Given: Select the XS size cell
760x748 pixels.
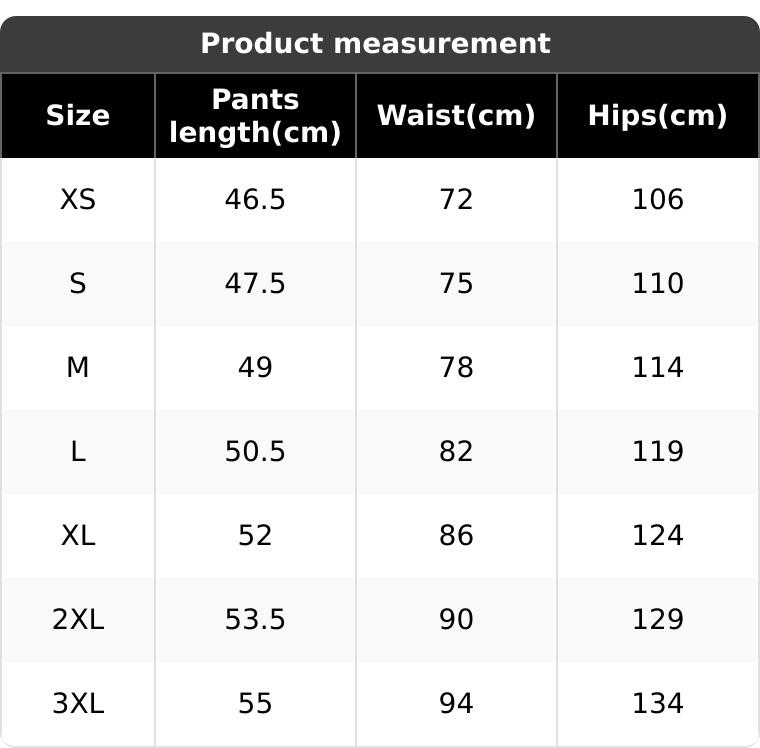Looking at the screenshot, I should coord(78,200).
